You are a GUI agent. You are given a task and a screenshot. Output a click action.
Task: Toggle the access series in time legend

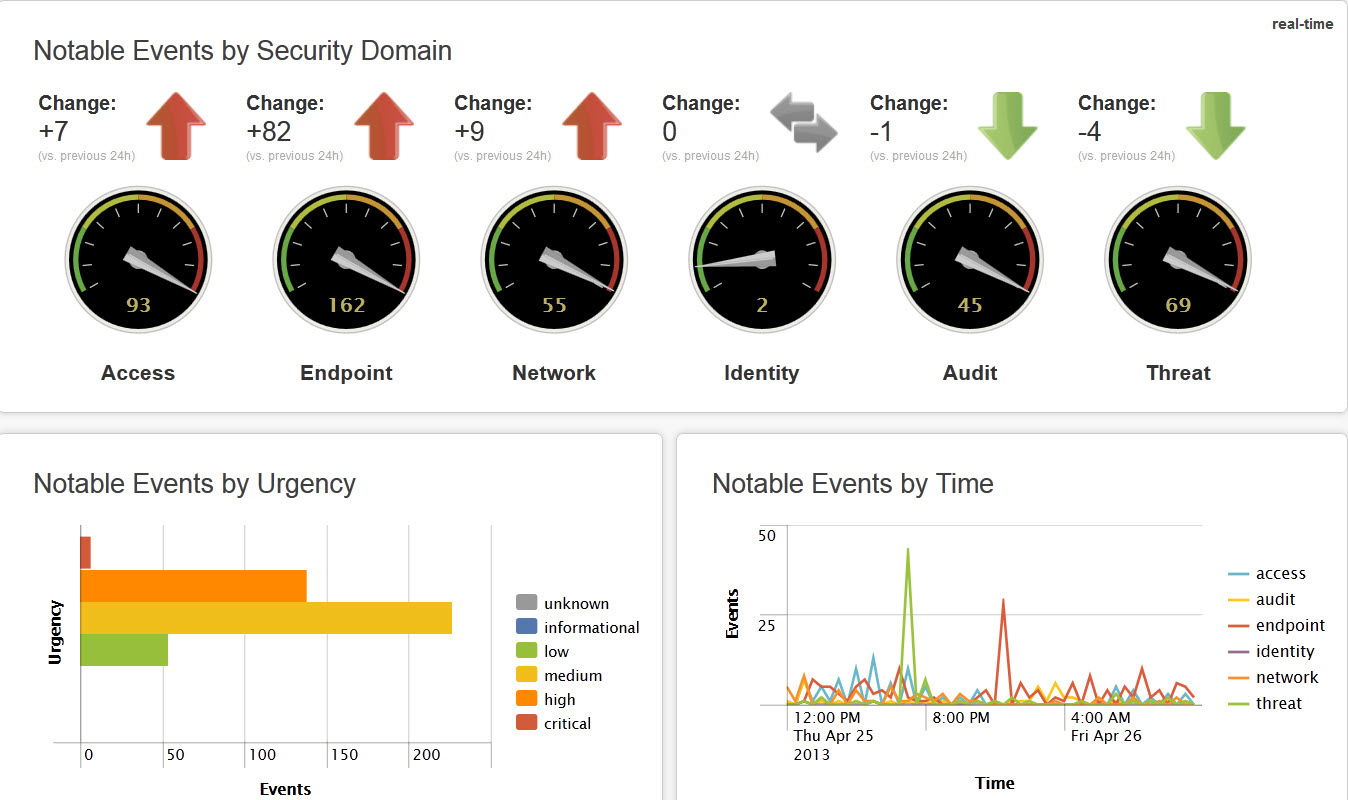point(1280,573)
